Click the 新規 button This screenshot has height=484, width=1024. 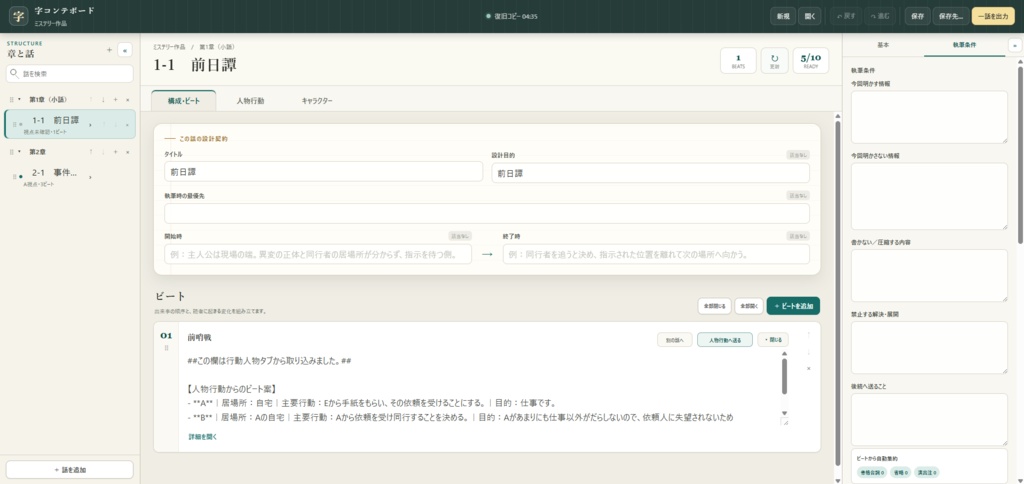(x=783, y=16)
